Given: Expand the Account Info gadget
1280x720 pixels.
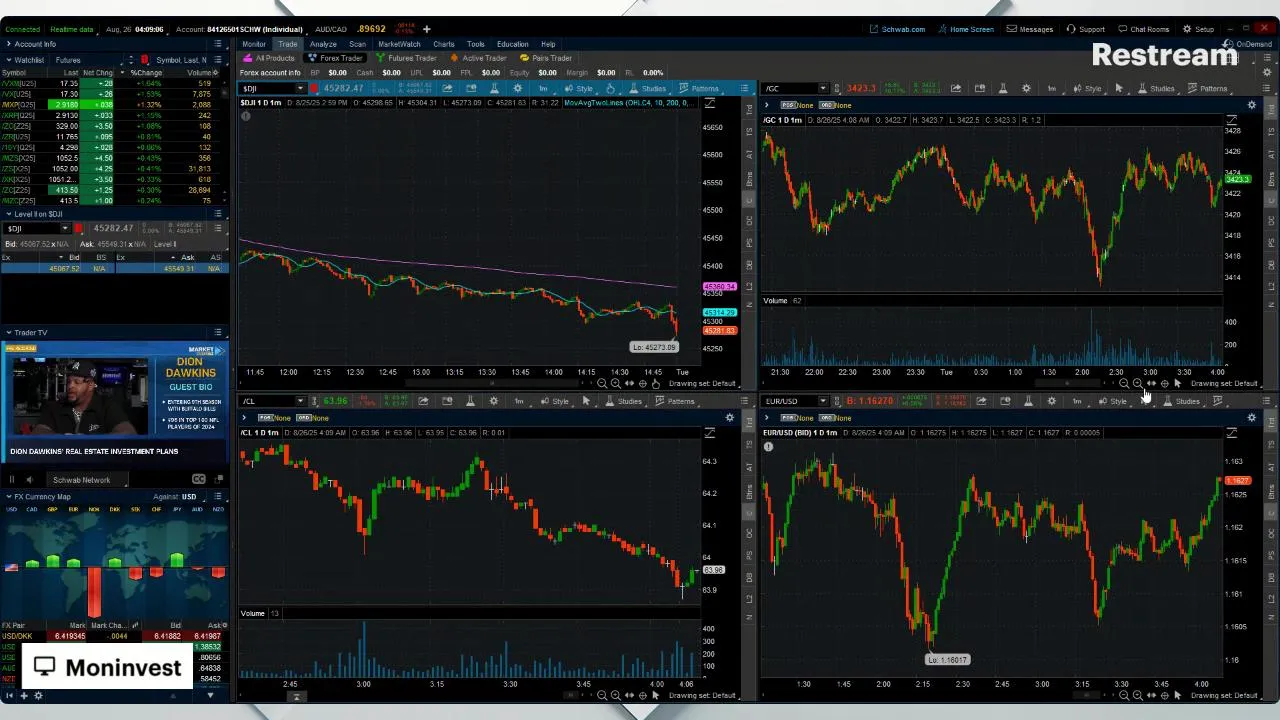Looking at the screenshot, I should (8, 44).
